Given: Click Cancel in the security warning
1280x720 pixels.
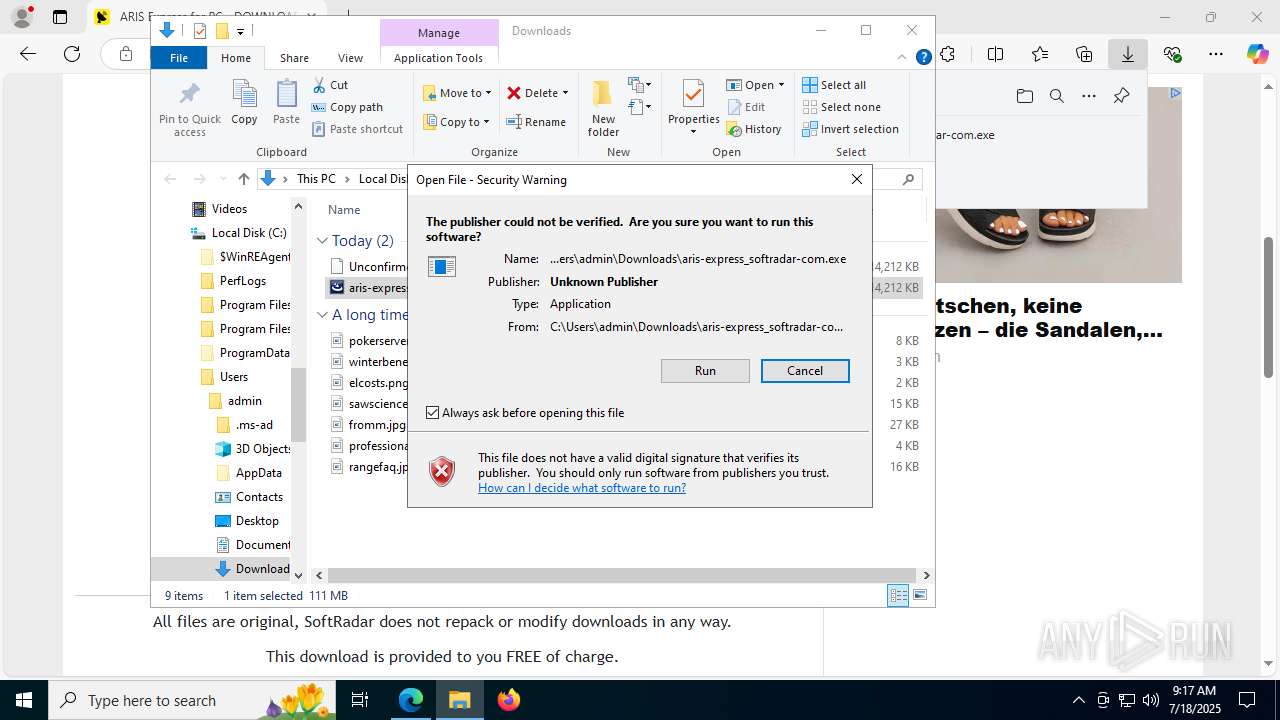Looking at the screenshot, I should coord(805,371).
